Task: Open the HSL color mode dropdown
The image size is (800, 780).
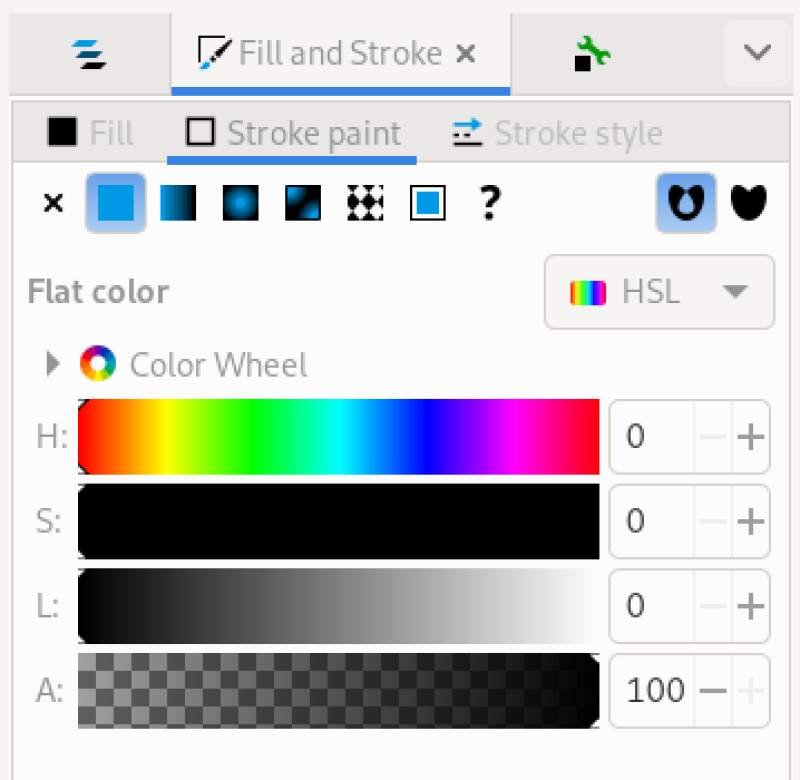Action: click(x=658, y=292)
